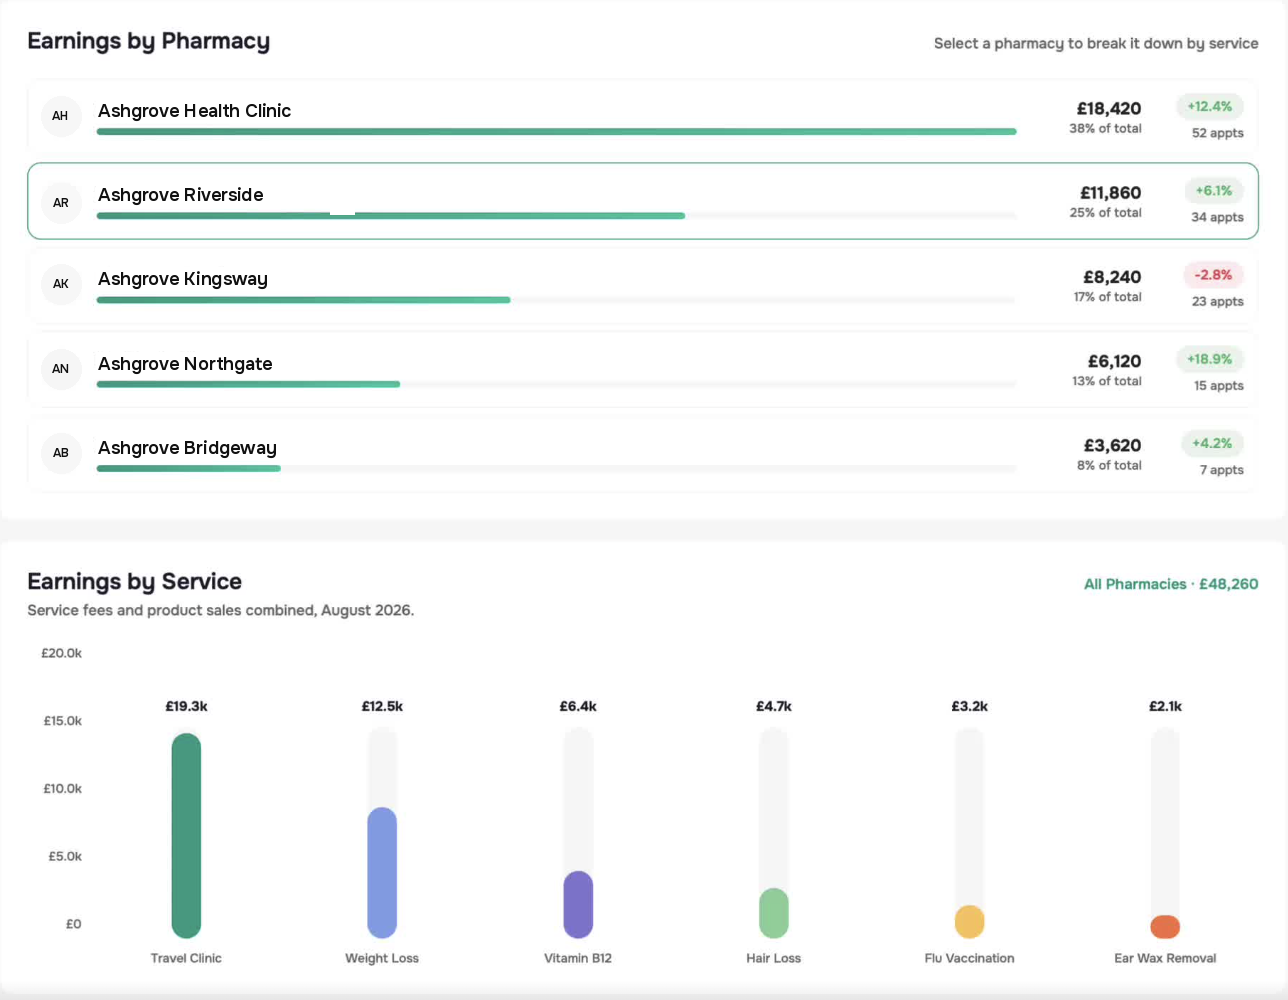Click the £6,120 earnings amount
1288x1000 pixels.
(1114, 361)
